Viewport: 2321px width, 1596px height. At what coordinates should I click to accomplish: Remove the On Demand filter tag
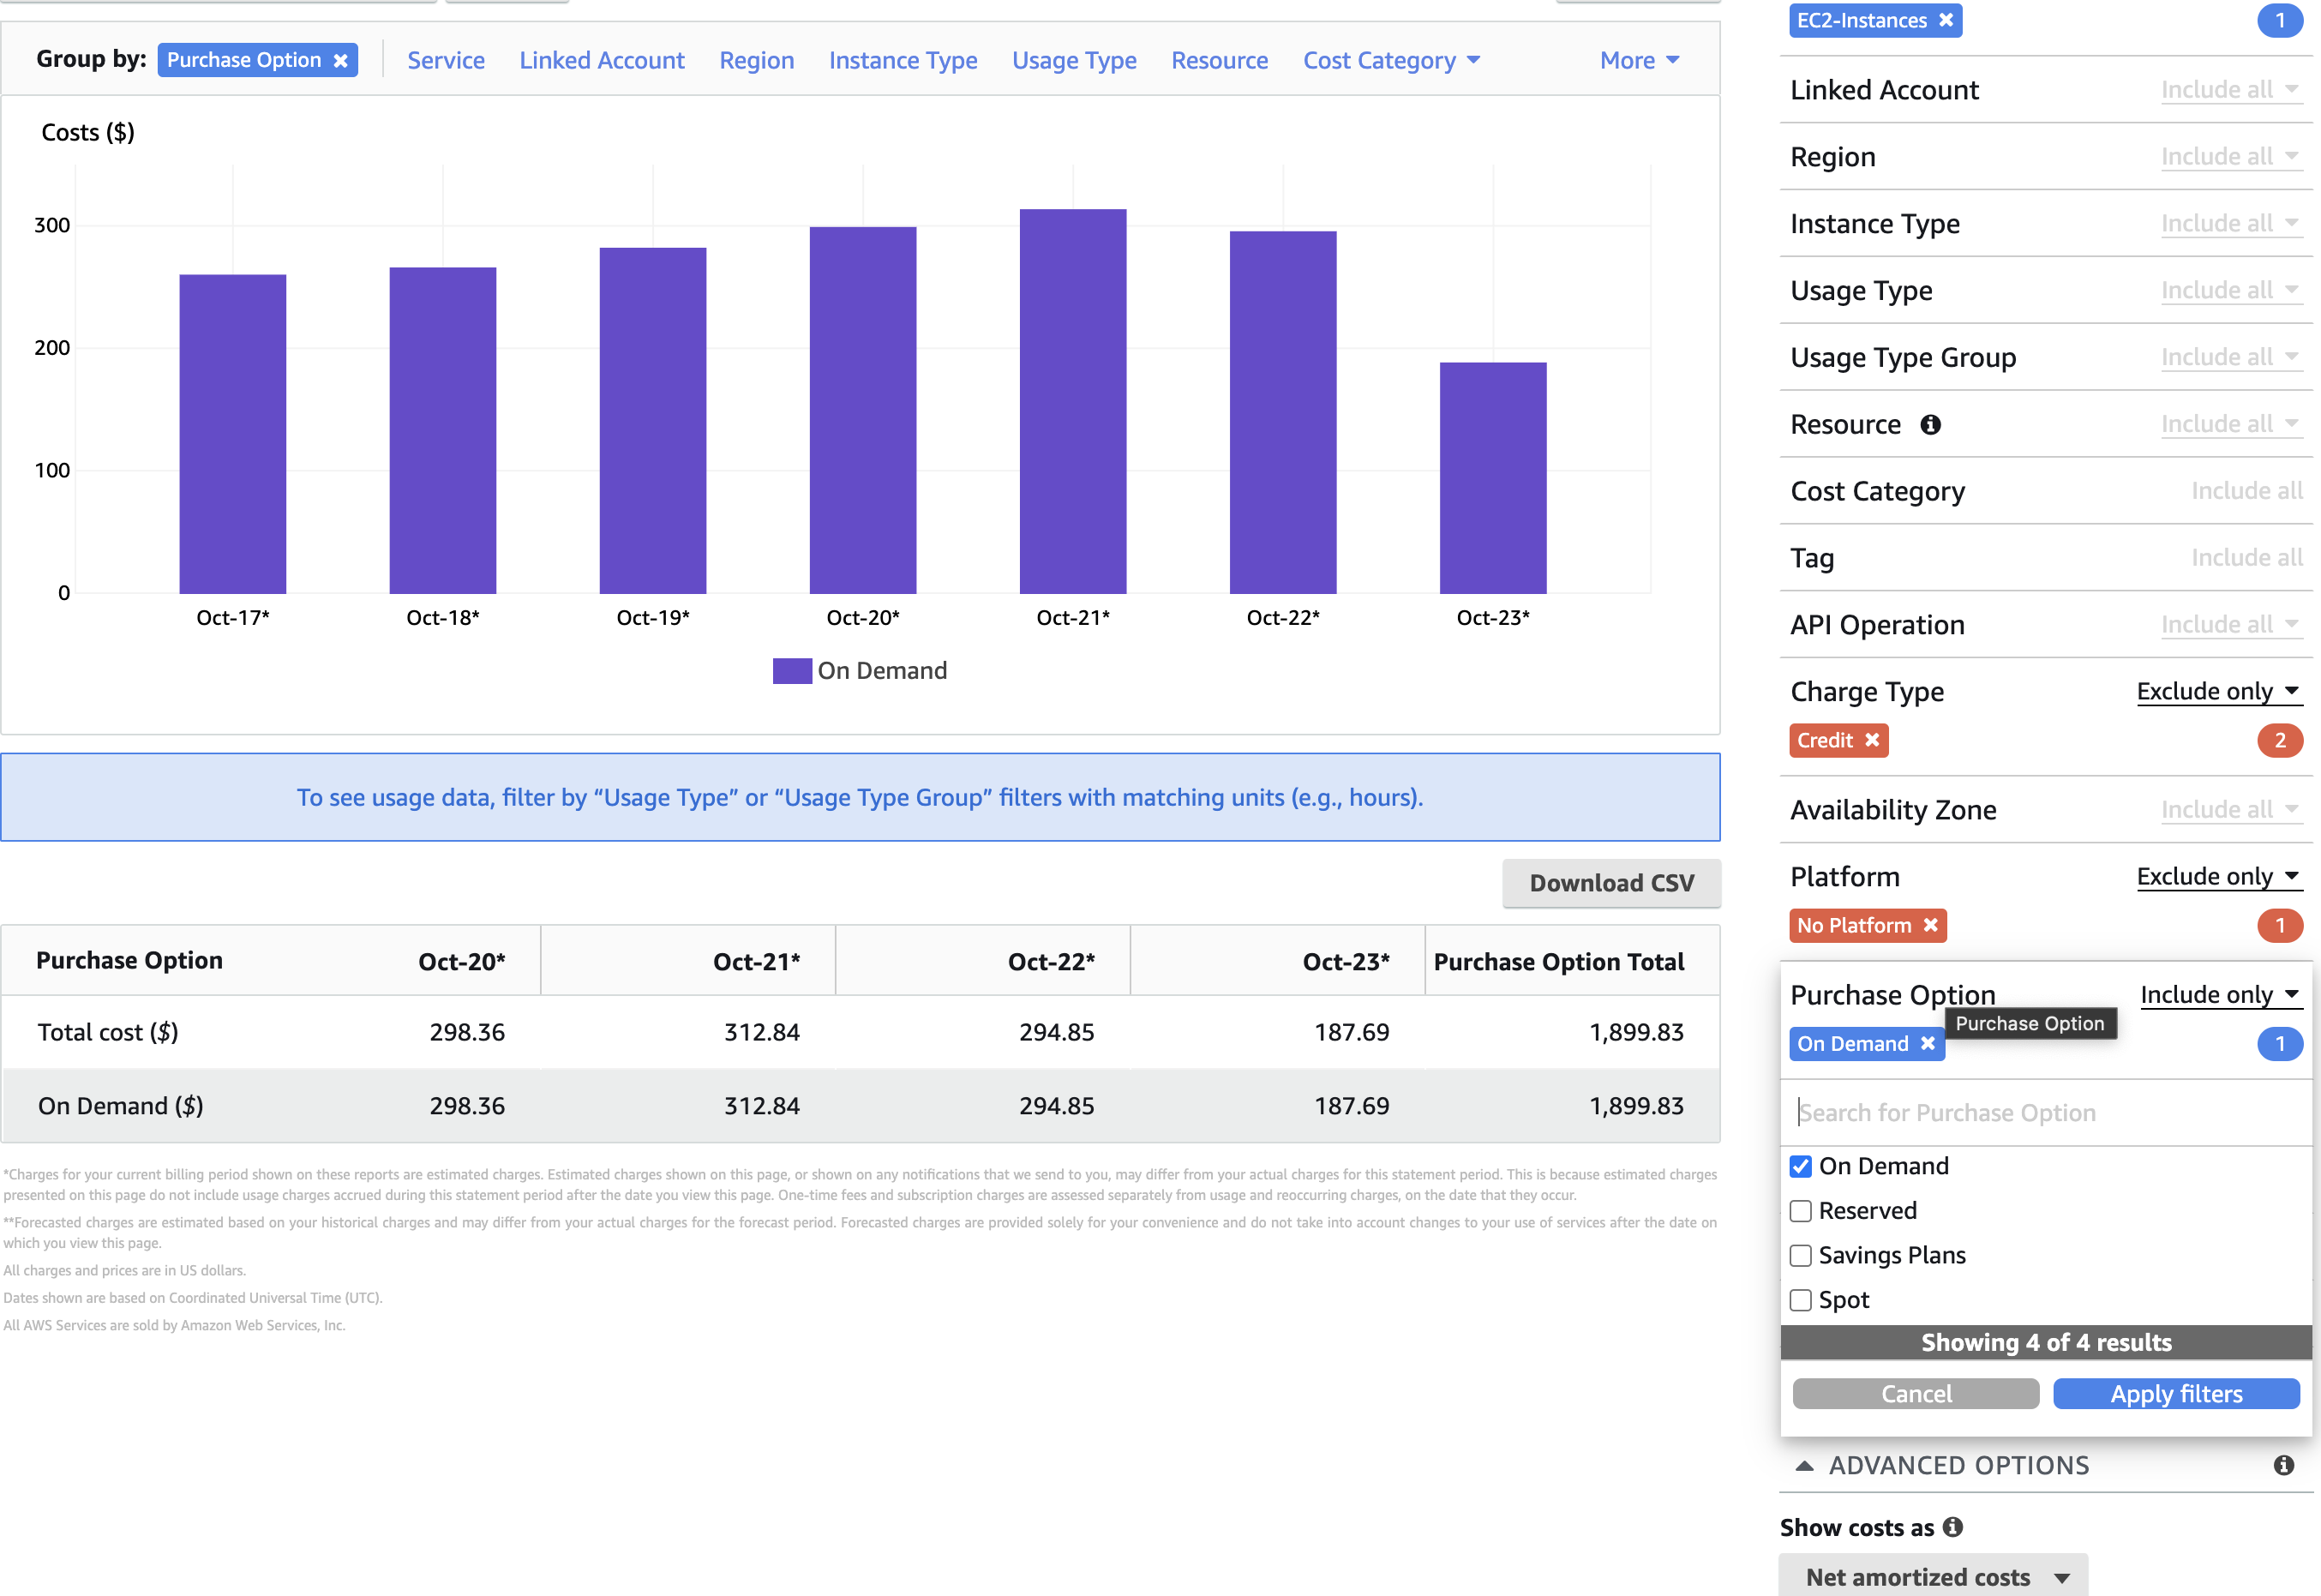(1928, 1043)
